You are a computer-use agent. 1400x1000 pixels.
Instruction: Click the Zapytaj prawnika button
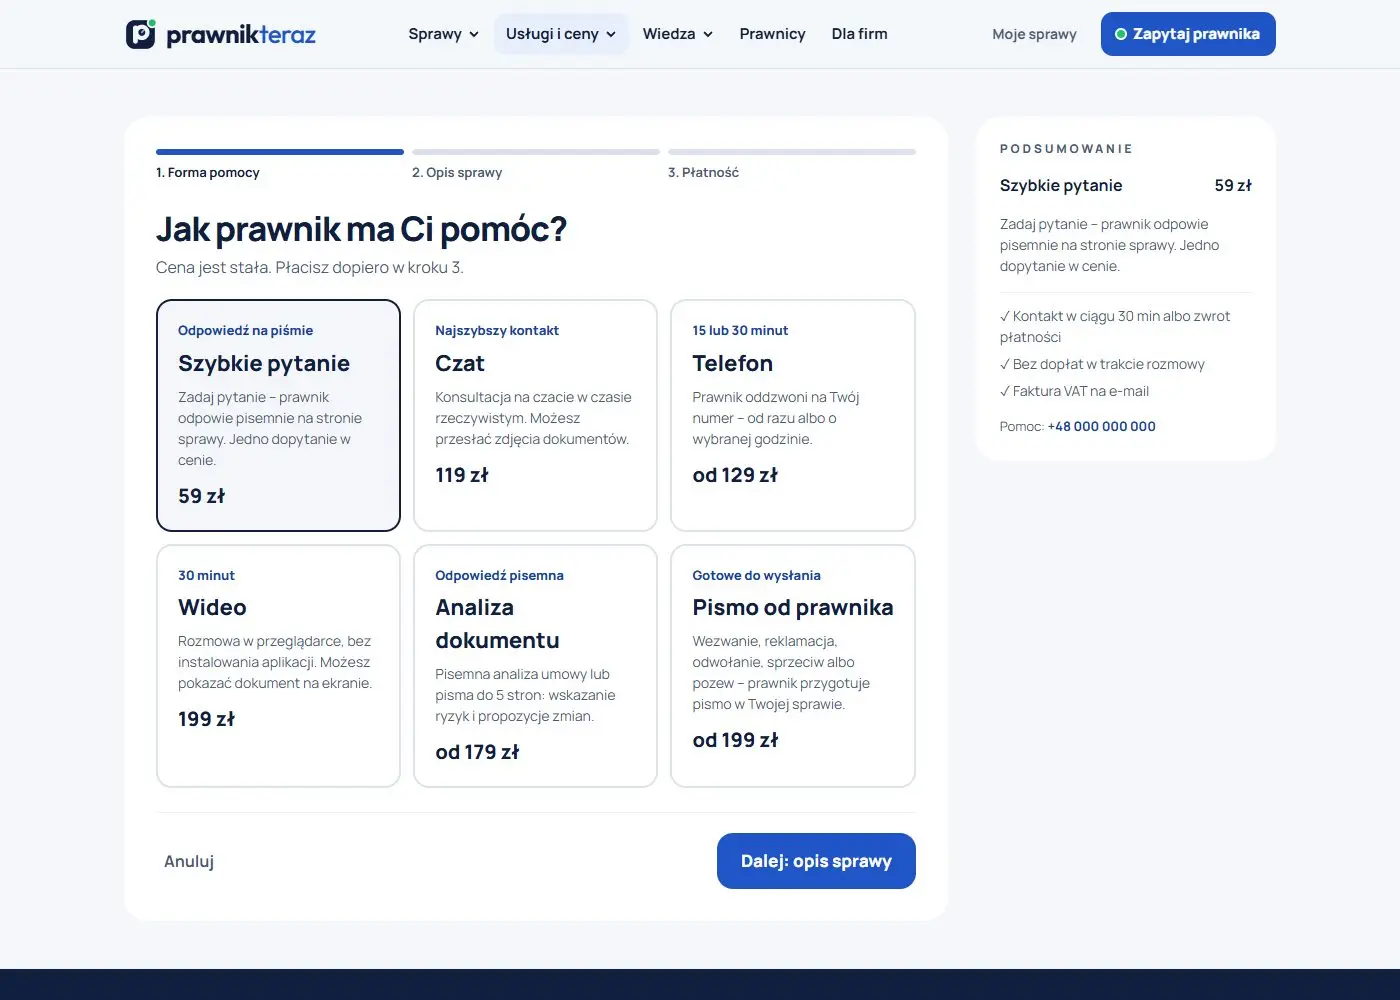[x=1188, y=34]
